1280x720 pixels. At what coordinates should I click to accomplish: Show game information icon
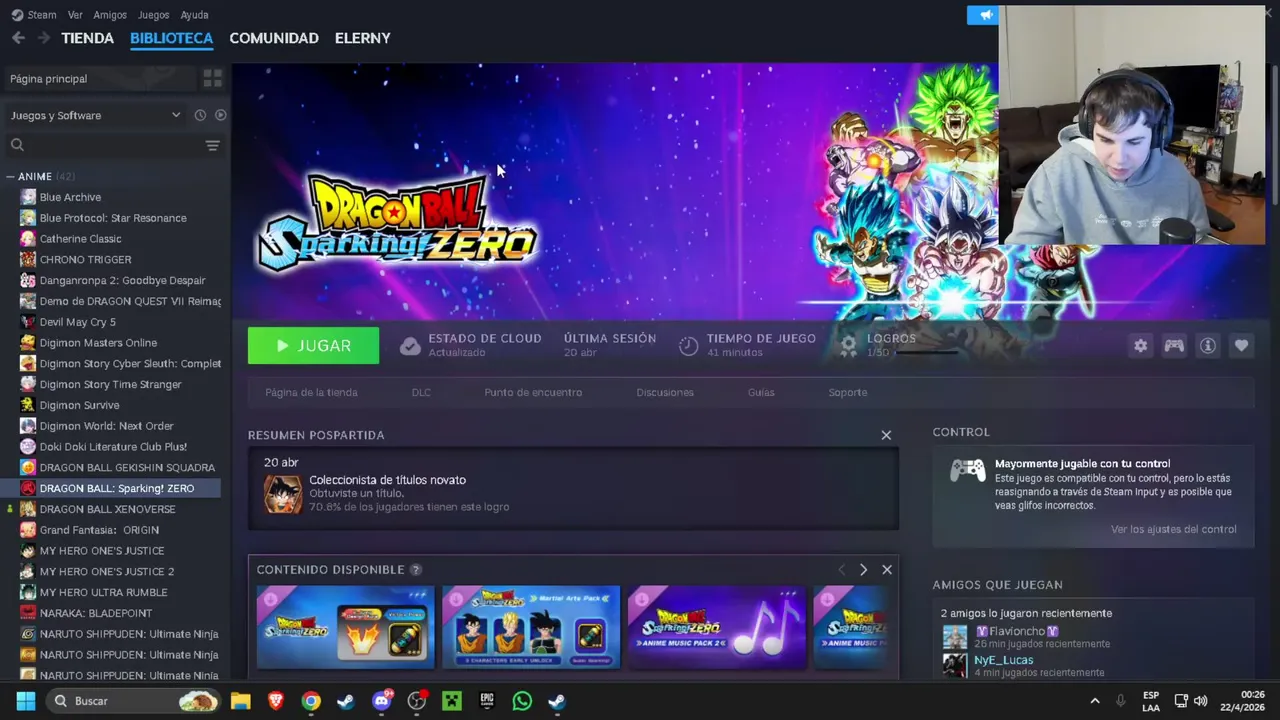[x=1208, y=345]
